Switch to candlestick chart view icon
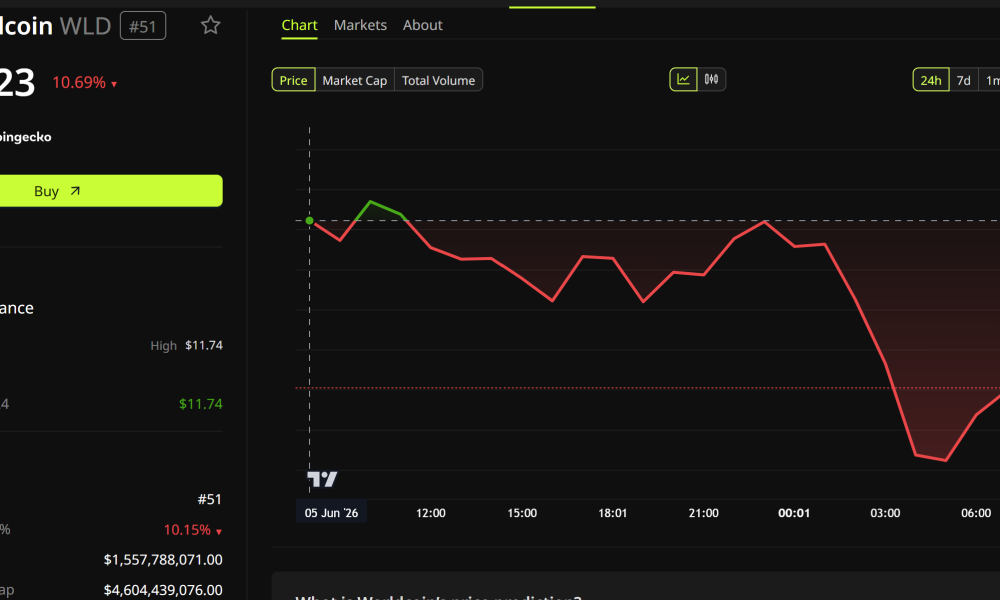Viewport: 1000px width, 600px height. [711, 80]
